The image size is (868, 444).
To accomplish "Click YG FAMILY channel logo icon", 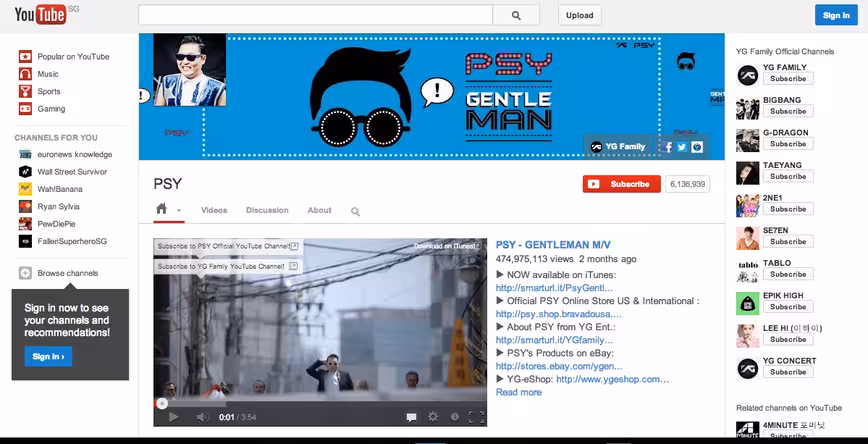I will tap(748, 75).
